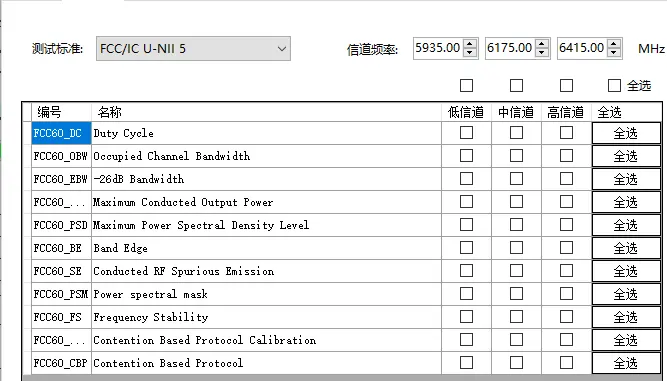Click 全选 button in Maximum Conducted Output Power row
667x381 pixels.
tap(626, 202)
